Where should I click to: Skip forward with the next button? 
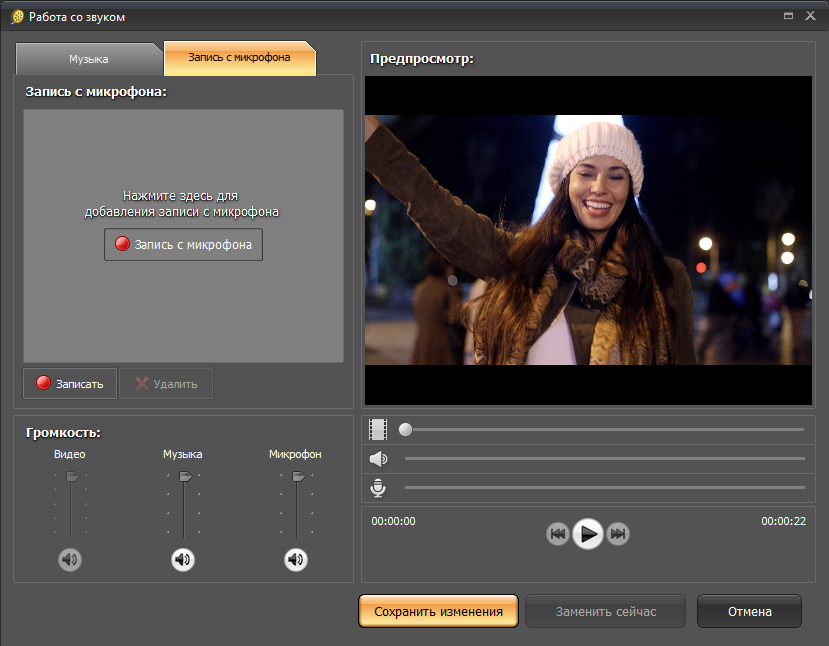(x=618, y=534)
